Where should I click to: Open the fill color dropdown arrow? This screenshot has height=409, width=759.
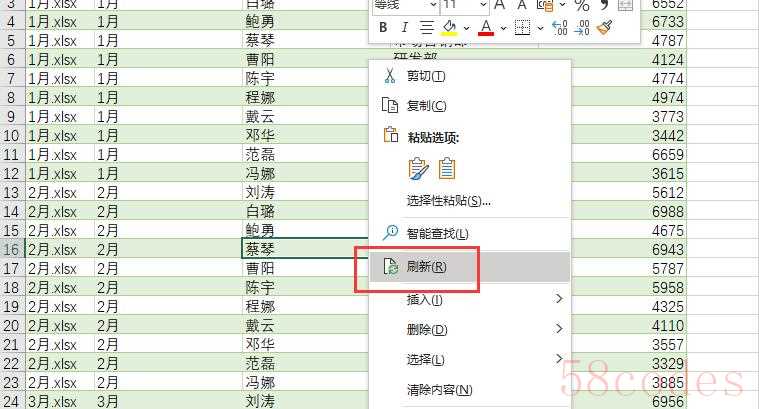tap(466, 28)
